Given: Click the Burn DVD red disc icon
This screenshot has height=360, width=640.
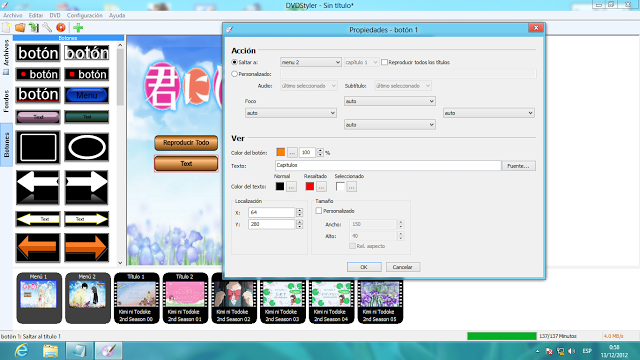Looking at the screenshot, I should pyautogui.click(x=61, y=28).
